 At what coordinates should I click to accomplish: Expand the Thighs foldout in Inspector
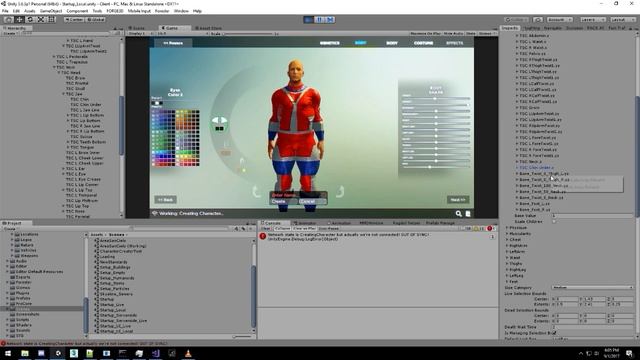click(507, 264)
